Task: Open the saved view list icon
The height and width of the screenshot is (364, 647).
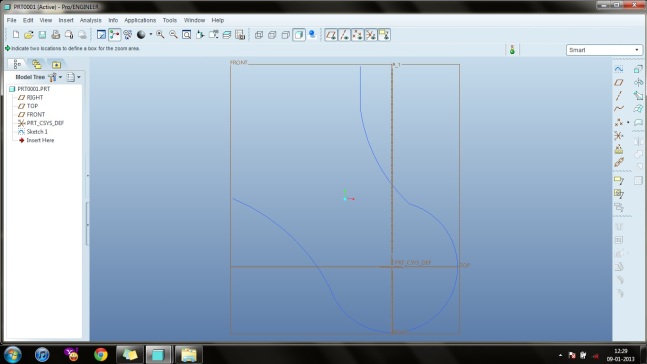Action: 213,35
